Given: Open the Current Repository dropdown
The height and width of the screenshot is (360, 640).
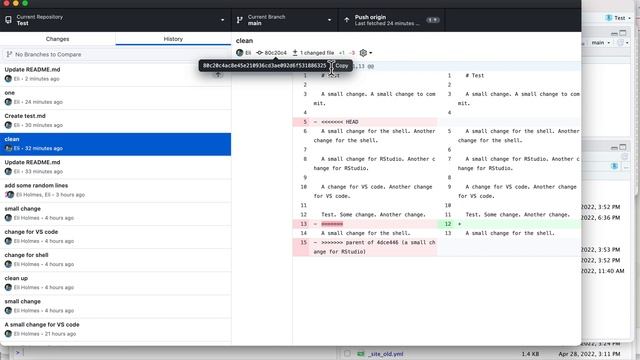Looking at the screenshot, I should (x=116, y=20).
